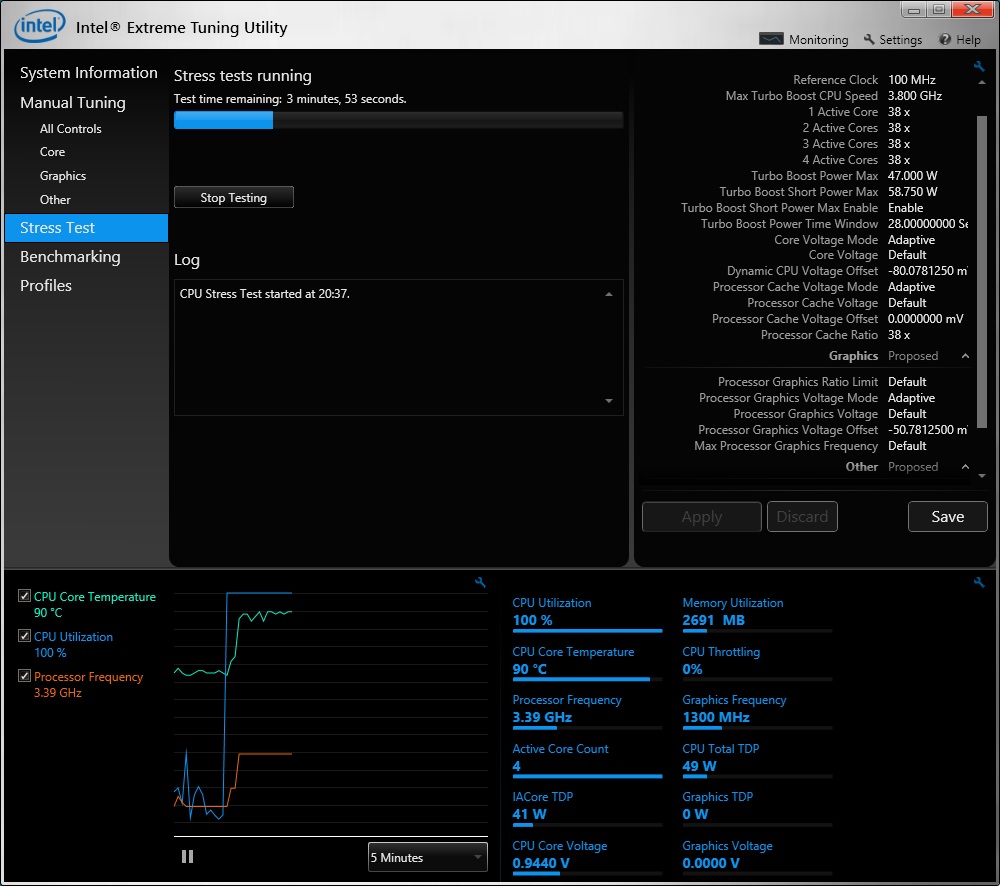Open the Benchmarking section
Screen dimensions: 1000x886
pos(70,256)
